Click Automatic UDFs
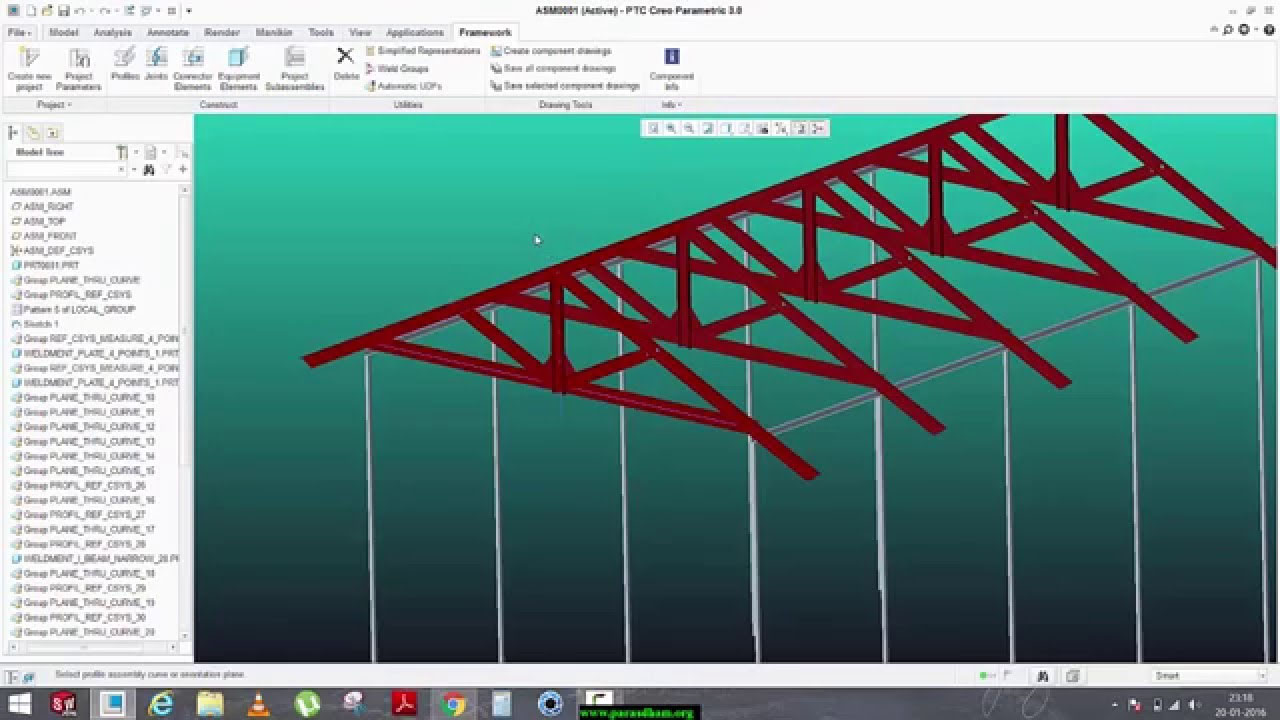Screen dimensions: 1280x720 click(403, 87)
